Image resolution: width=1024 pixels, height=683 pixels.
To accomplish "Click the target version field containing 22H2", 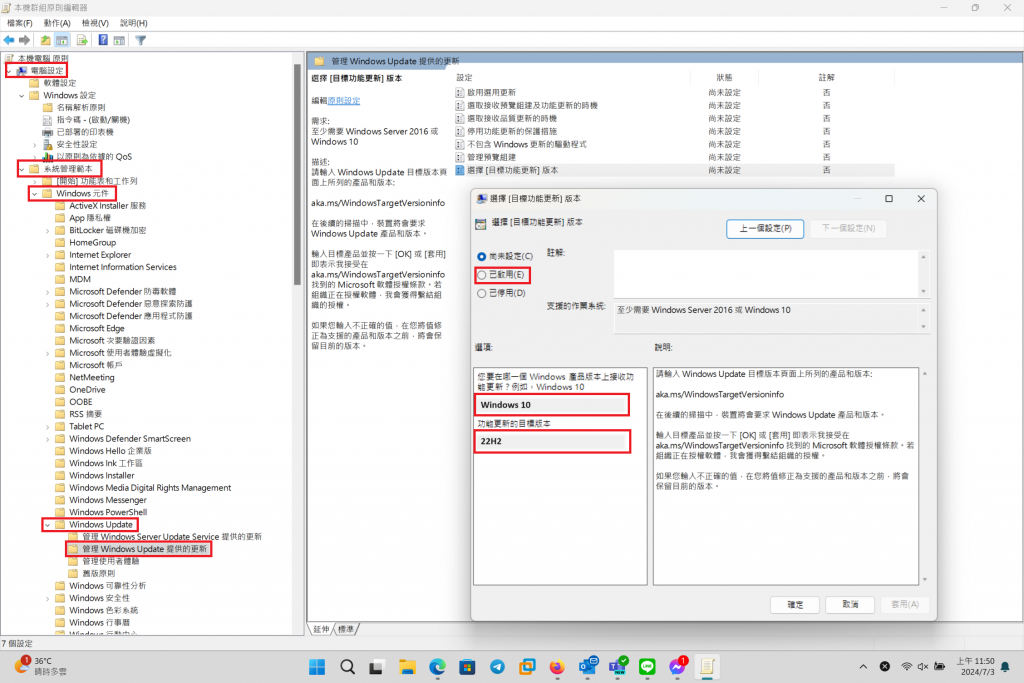I will point(552,441).
